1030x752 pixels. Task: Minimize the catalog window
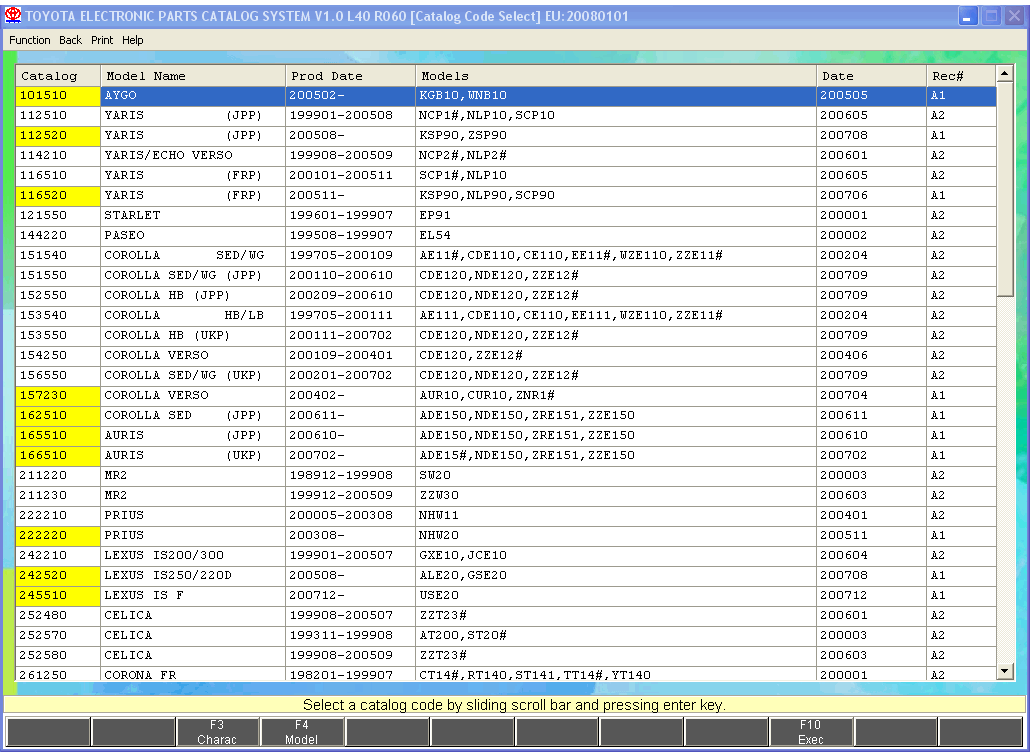(x=967, y=16)
